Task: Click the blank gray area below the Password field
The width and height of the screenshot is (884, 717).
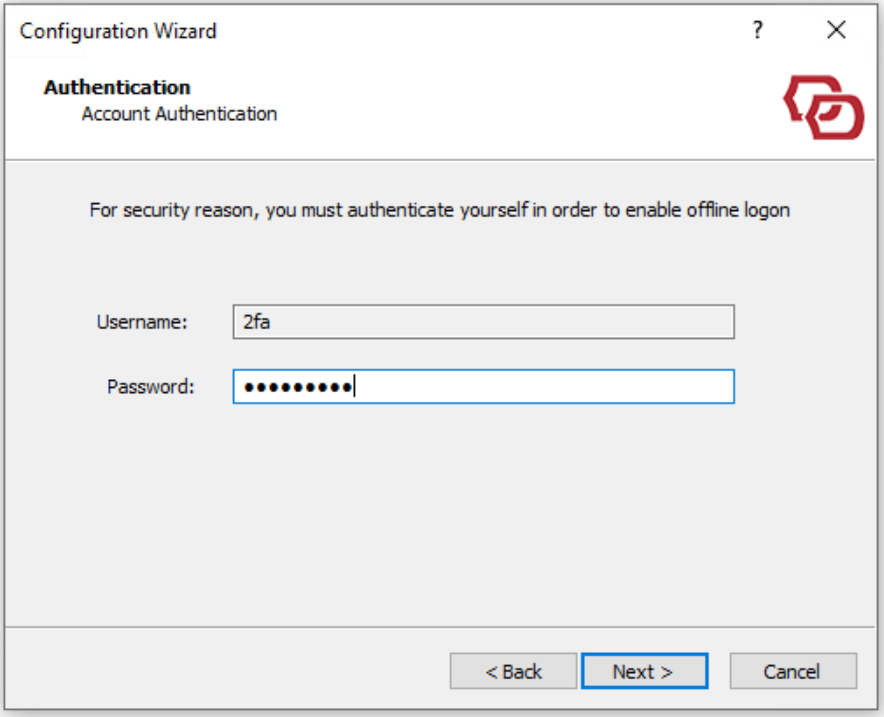Action: [x=440, y=510]
